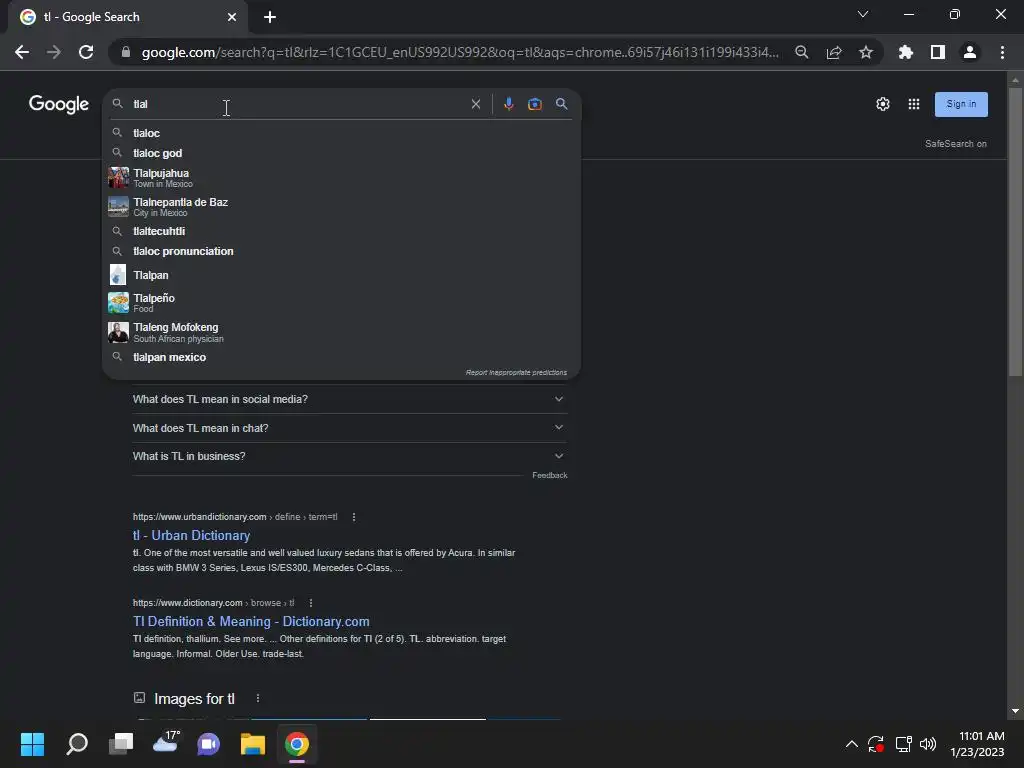Choose the Tlalnepantla de Baz suggestion
1024x768 pixels.
342,206
